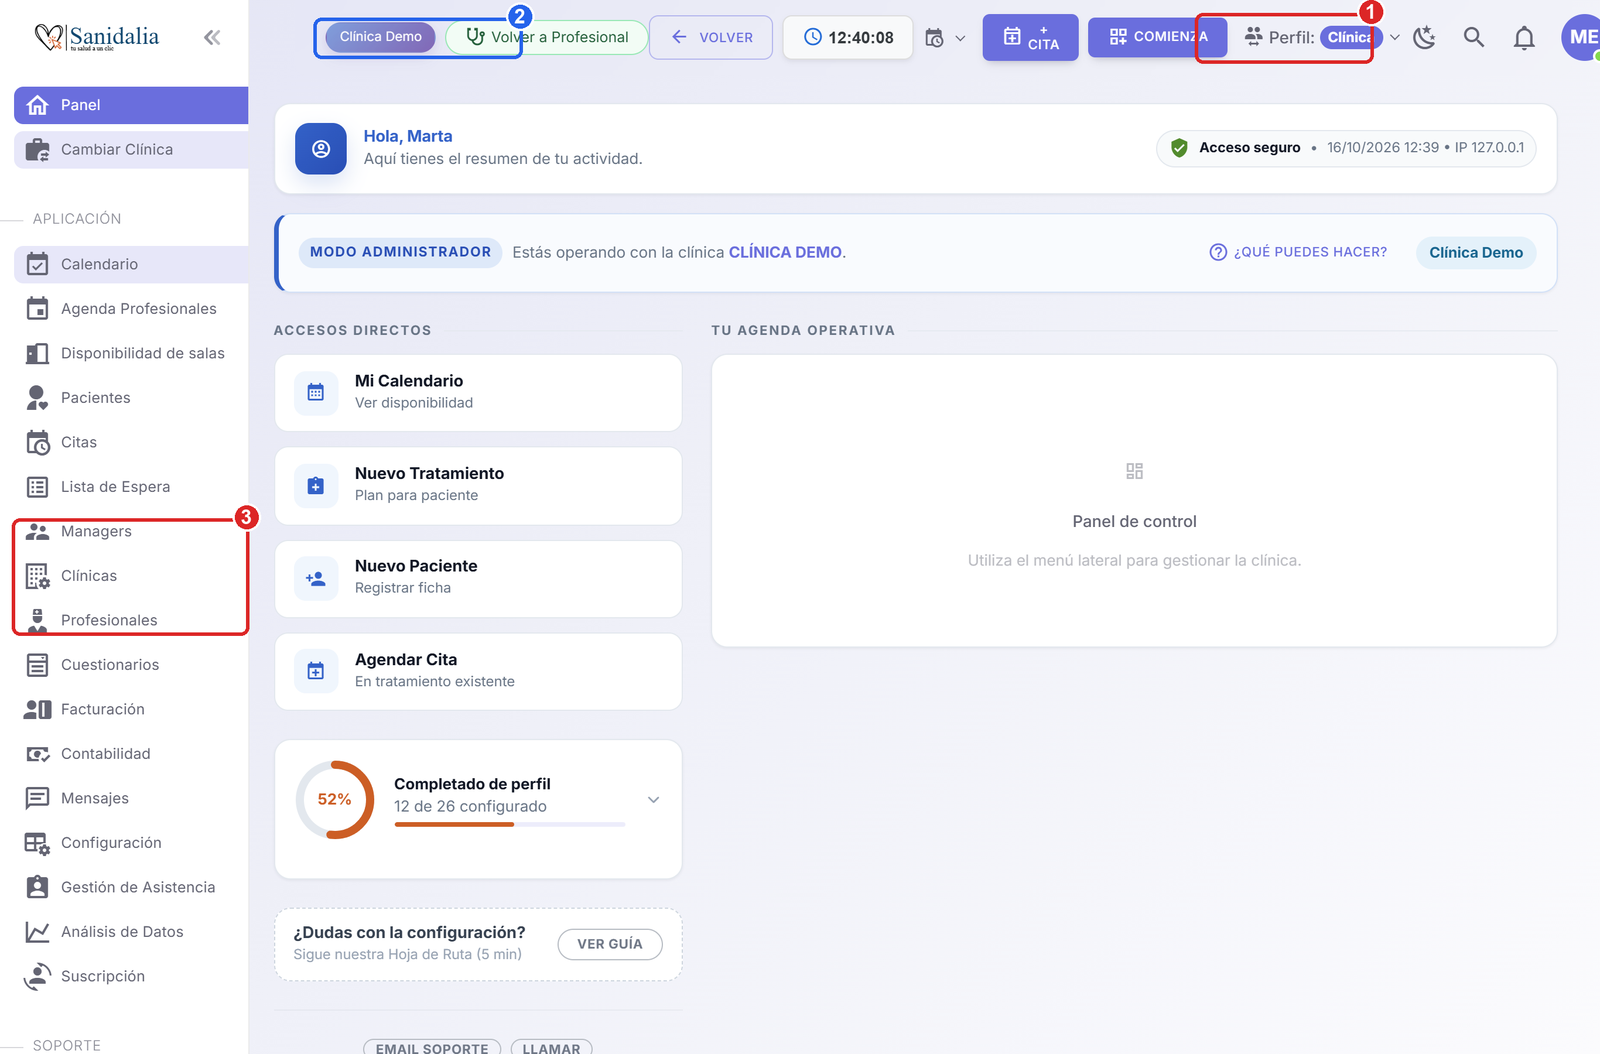
Task: Click ¿QUÉ PUEDES HACER? help link
Action: pos(1298,252)
